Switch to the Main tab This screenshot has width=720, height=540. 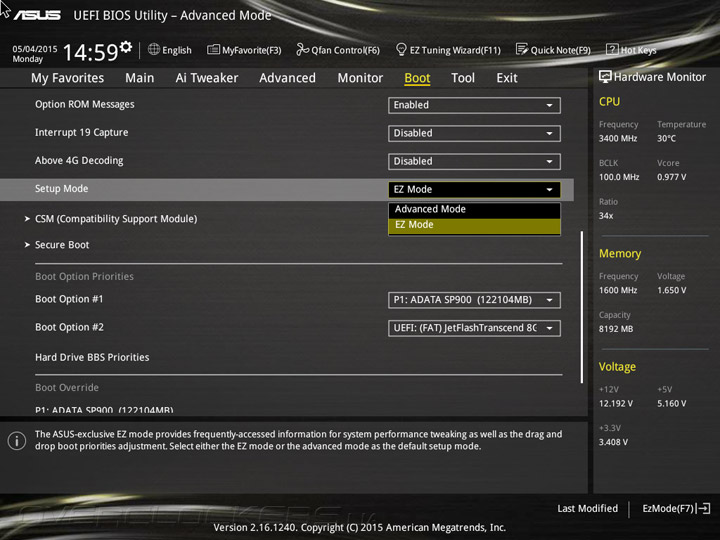140,78
